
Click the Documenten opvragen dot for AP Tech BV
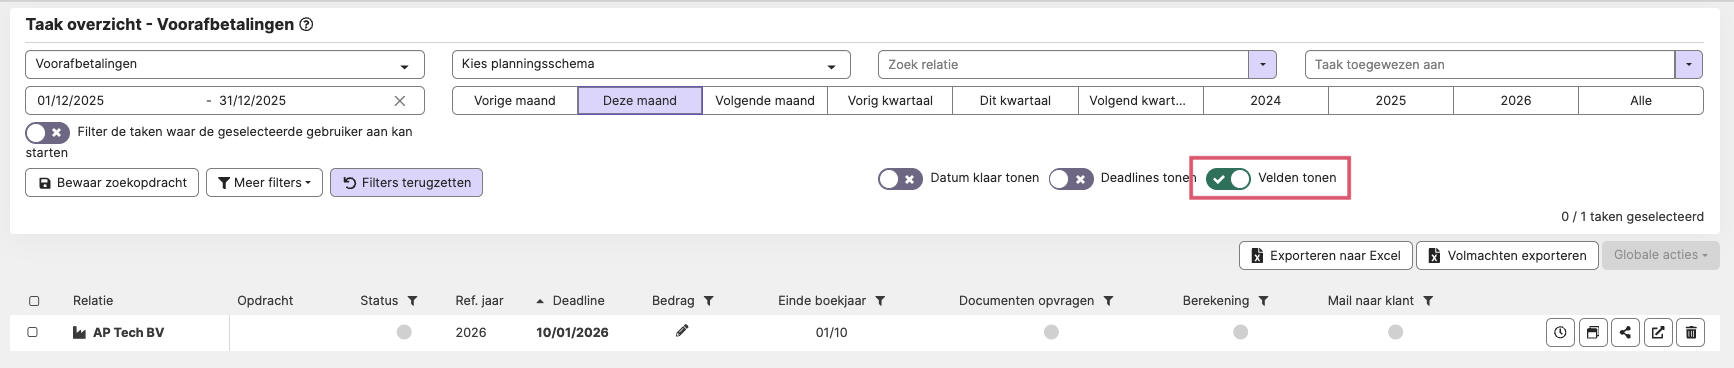[x=1051, y=332]
